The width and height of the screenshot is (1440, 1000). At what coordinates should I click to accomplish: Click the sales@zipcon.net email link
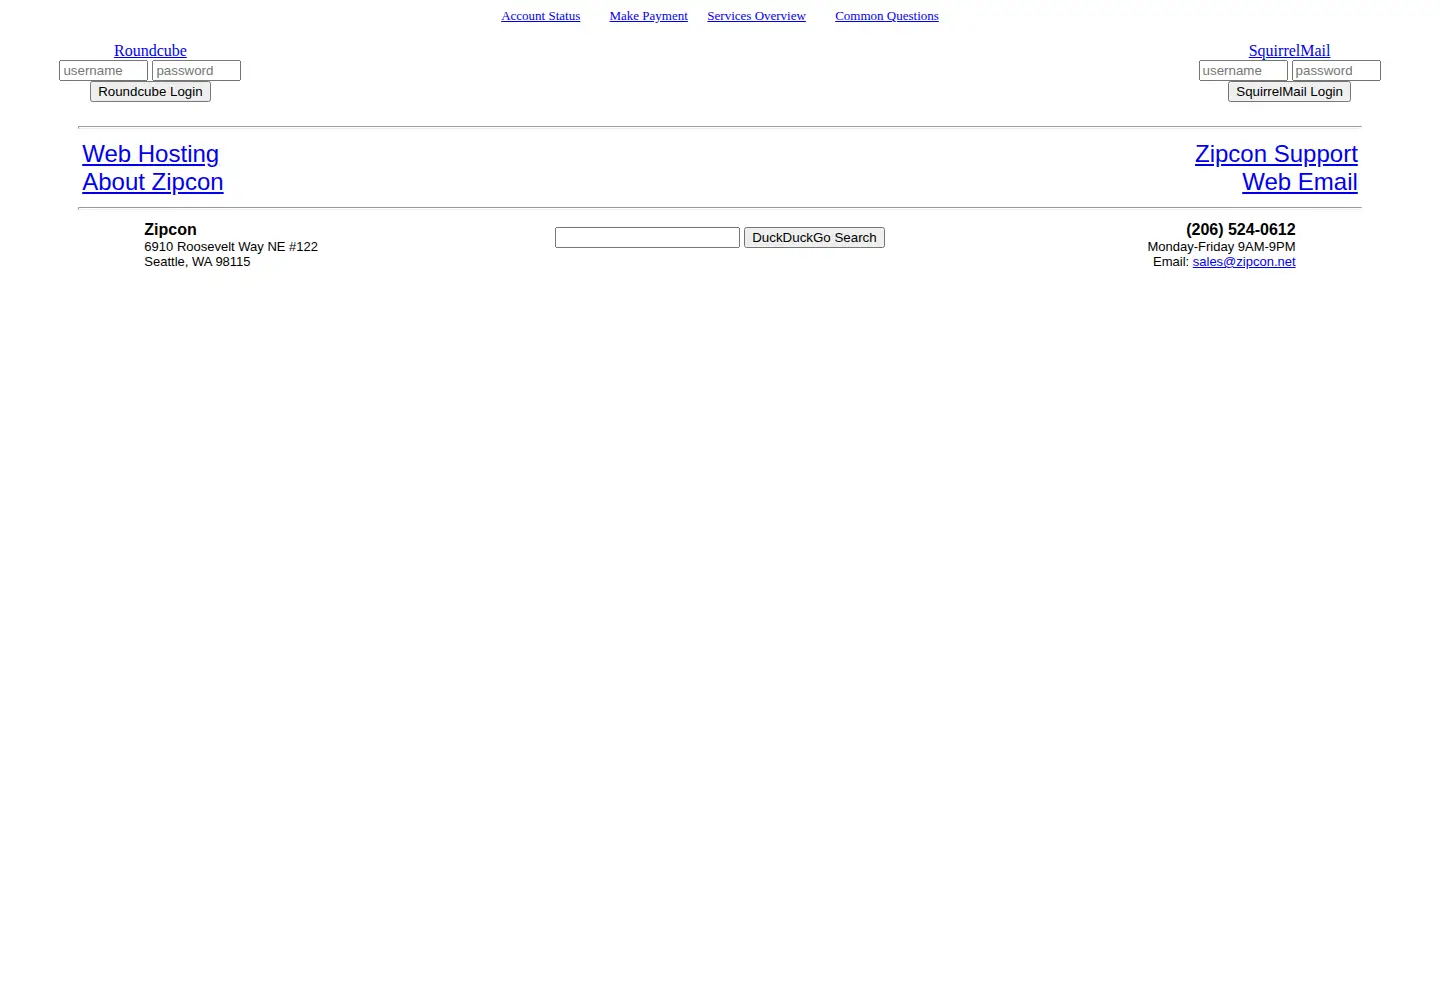click(1243, 262)
